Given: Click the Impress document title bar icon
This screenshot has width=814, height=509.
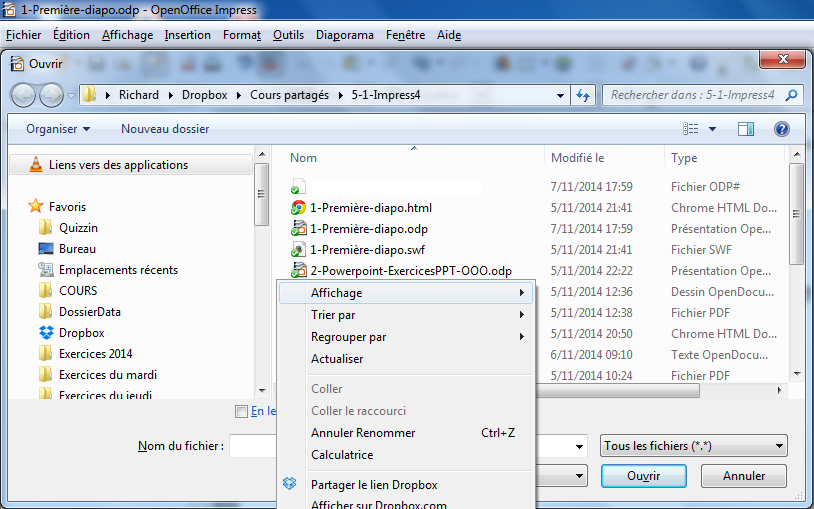Looking at the screenshot, I should (9, 10).
